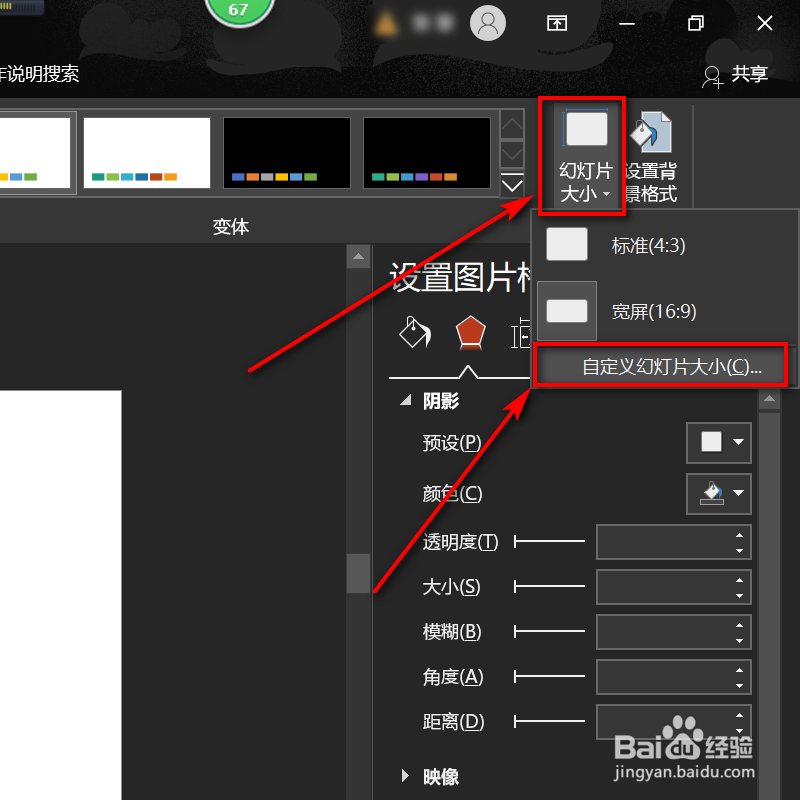The image size is (800, 800).
Task: Open the 颜色(C) shadow color dropdown
Action: (718, 493)
